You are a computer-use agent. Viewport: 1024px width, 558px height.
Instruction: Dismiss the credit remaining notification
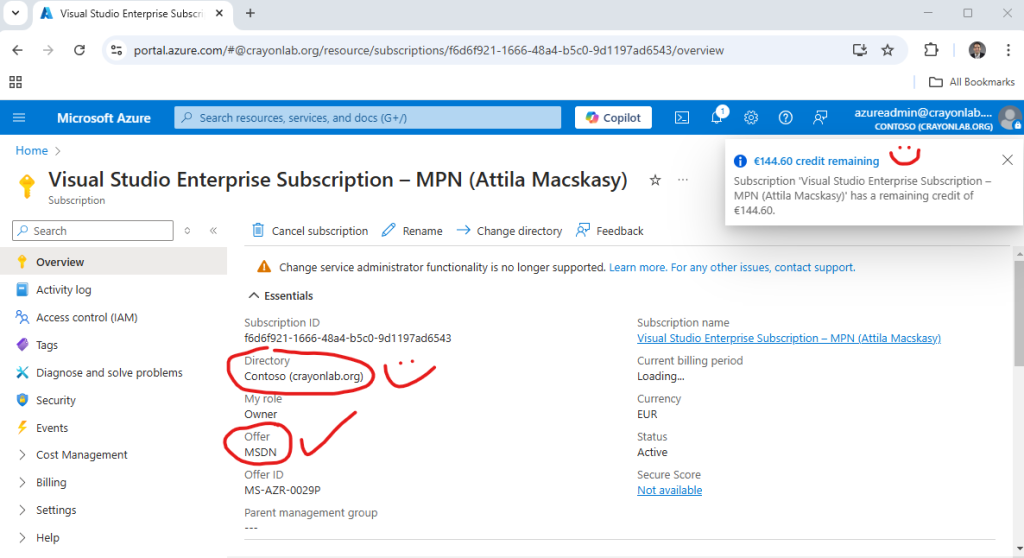[x=1007, y=160]
